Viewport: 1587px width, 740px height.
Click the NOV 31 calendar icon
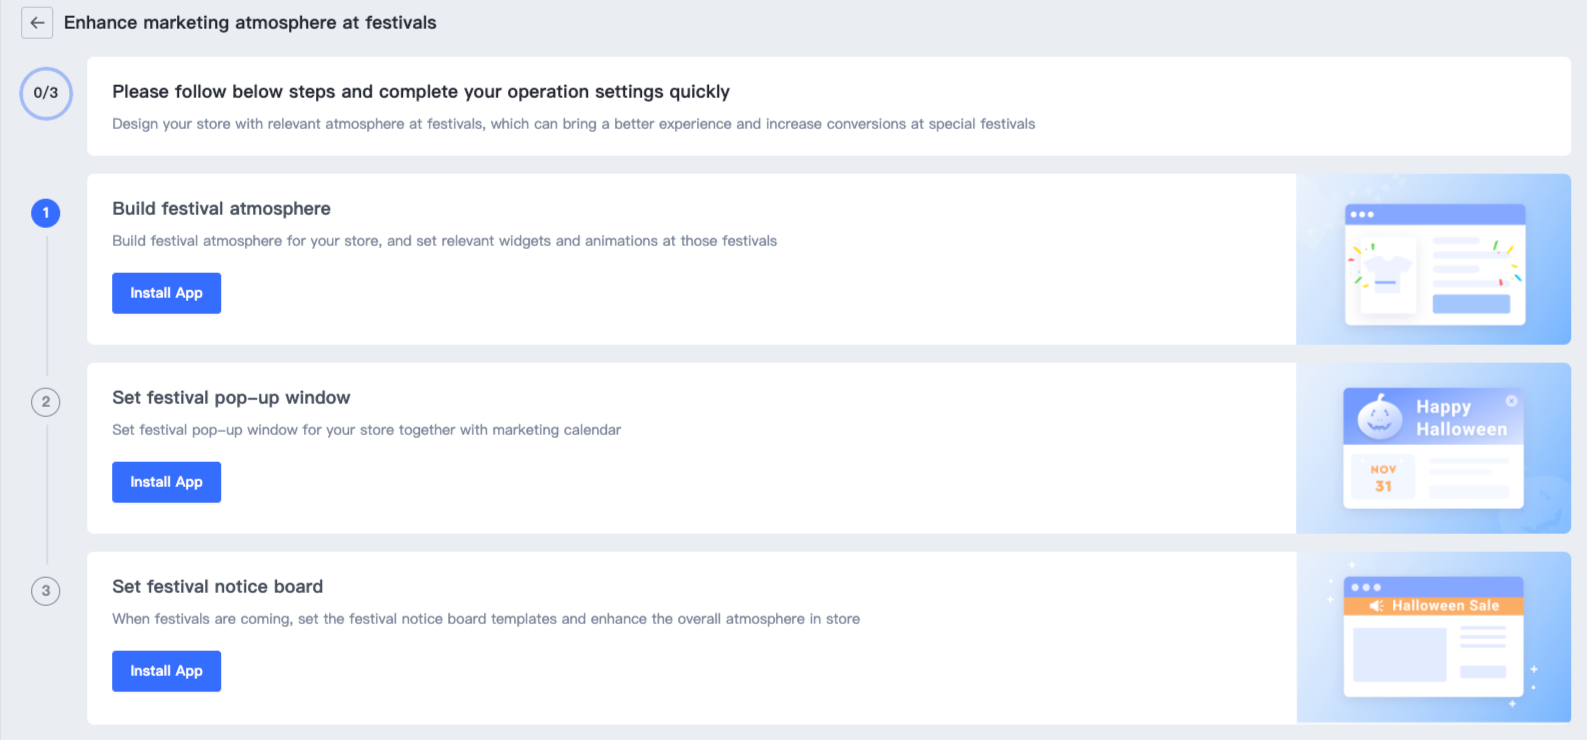tap(1383, 478)
